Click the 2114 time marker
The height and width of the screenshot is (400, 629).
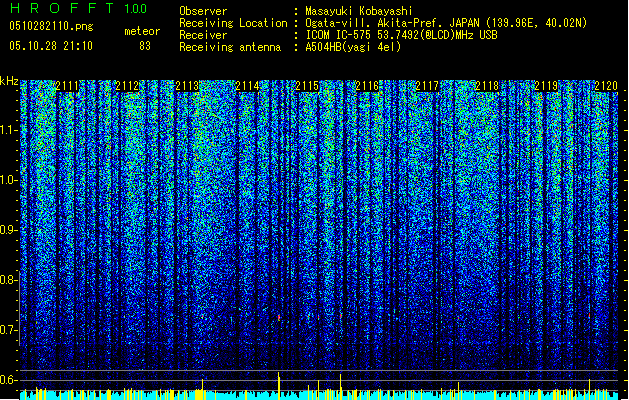point(247,86)
